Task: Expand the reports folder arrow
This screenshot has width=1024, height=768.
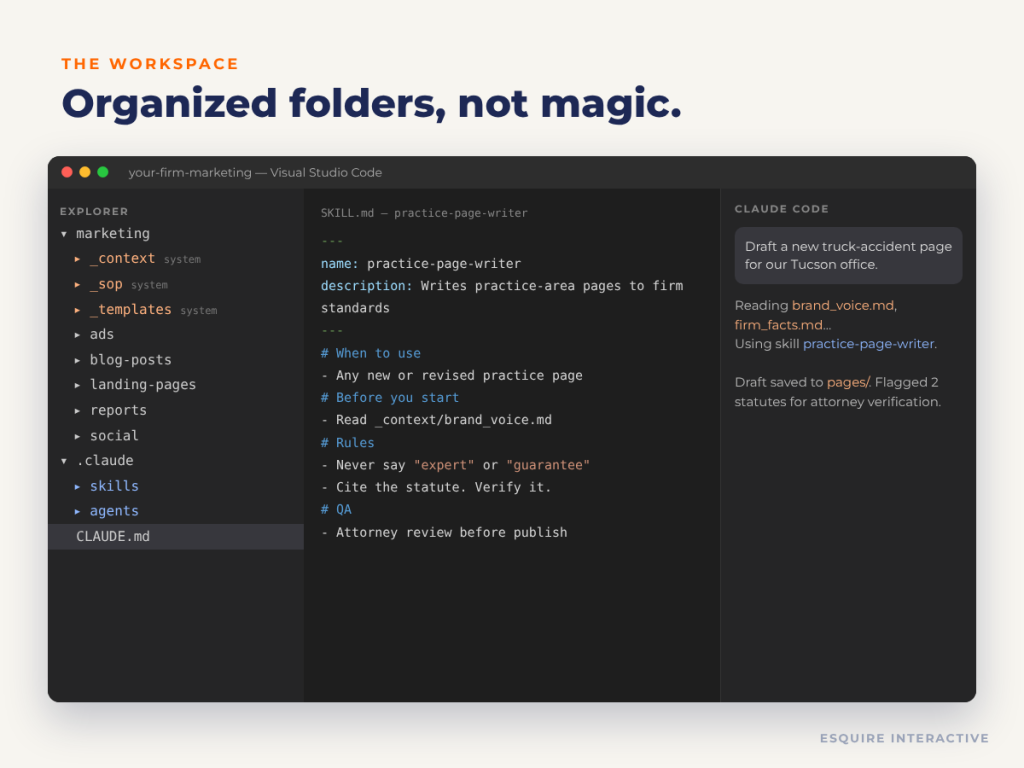Action: [77, 411]
